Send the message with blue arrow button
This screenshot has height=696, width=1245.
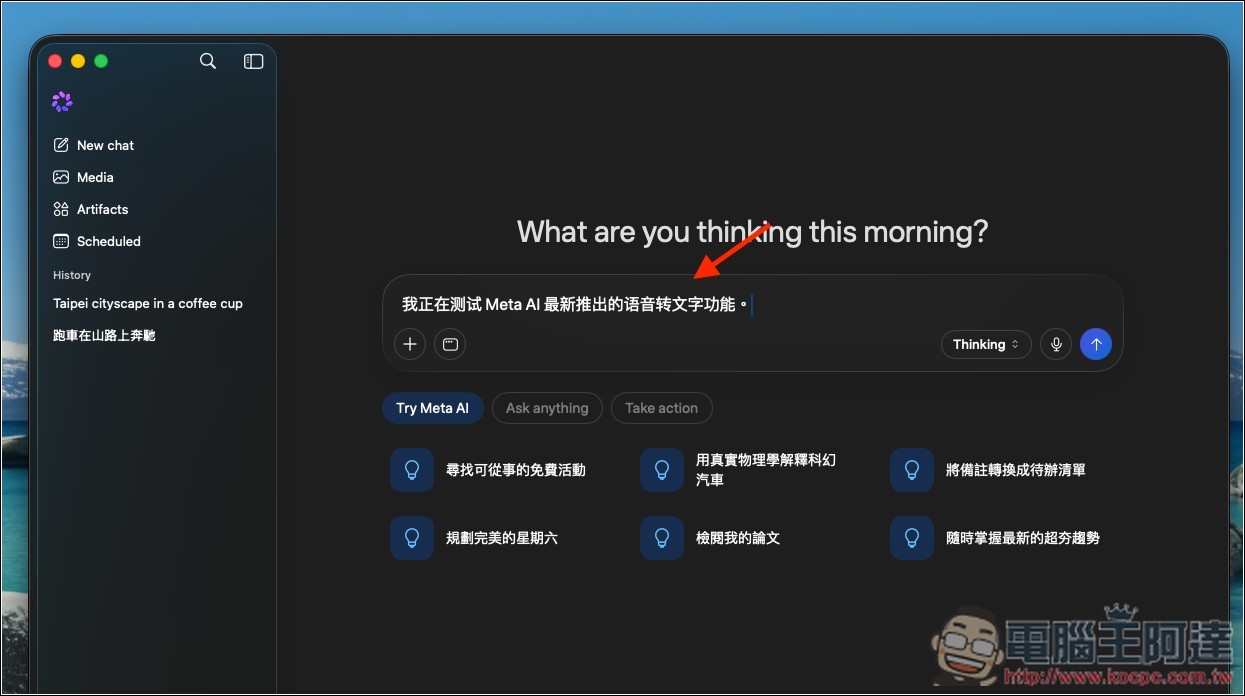tap(1096, 344)
